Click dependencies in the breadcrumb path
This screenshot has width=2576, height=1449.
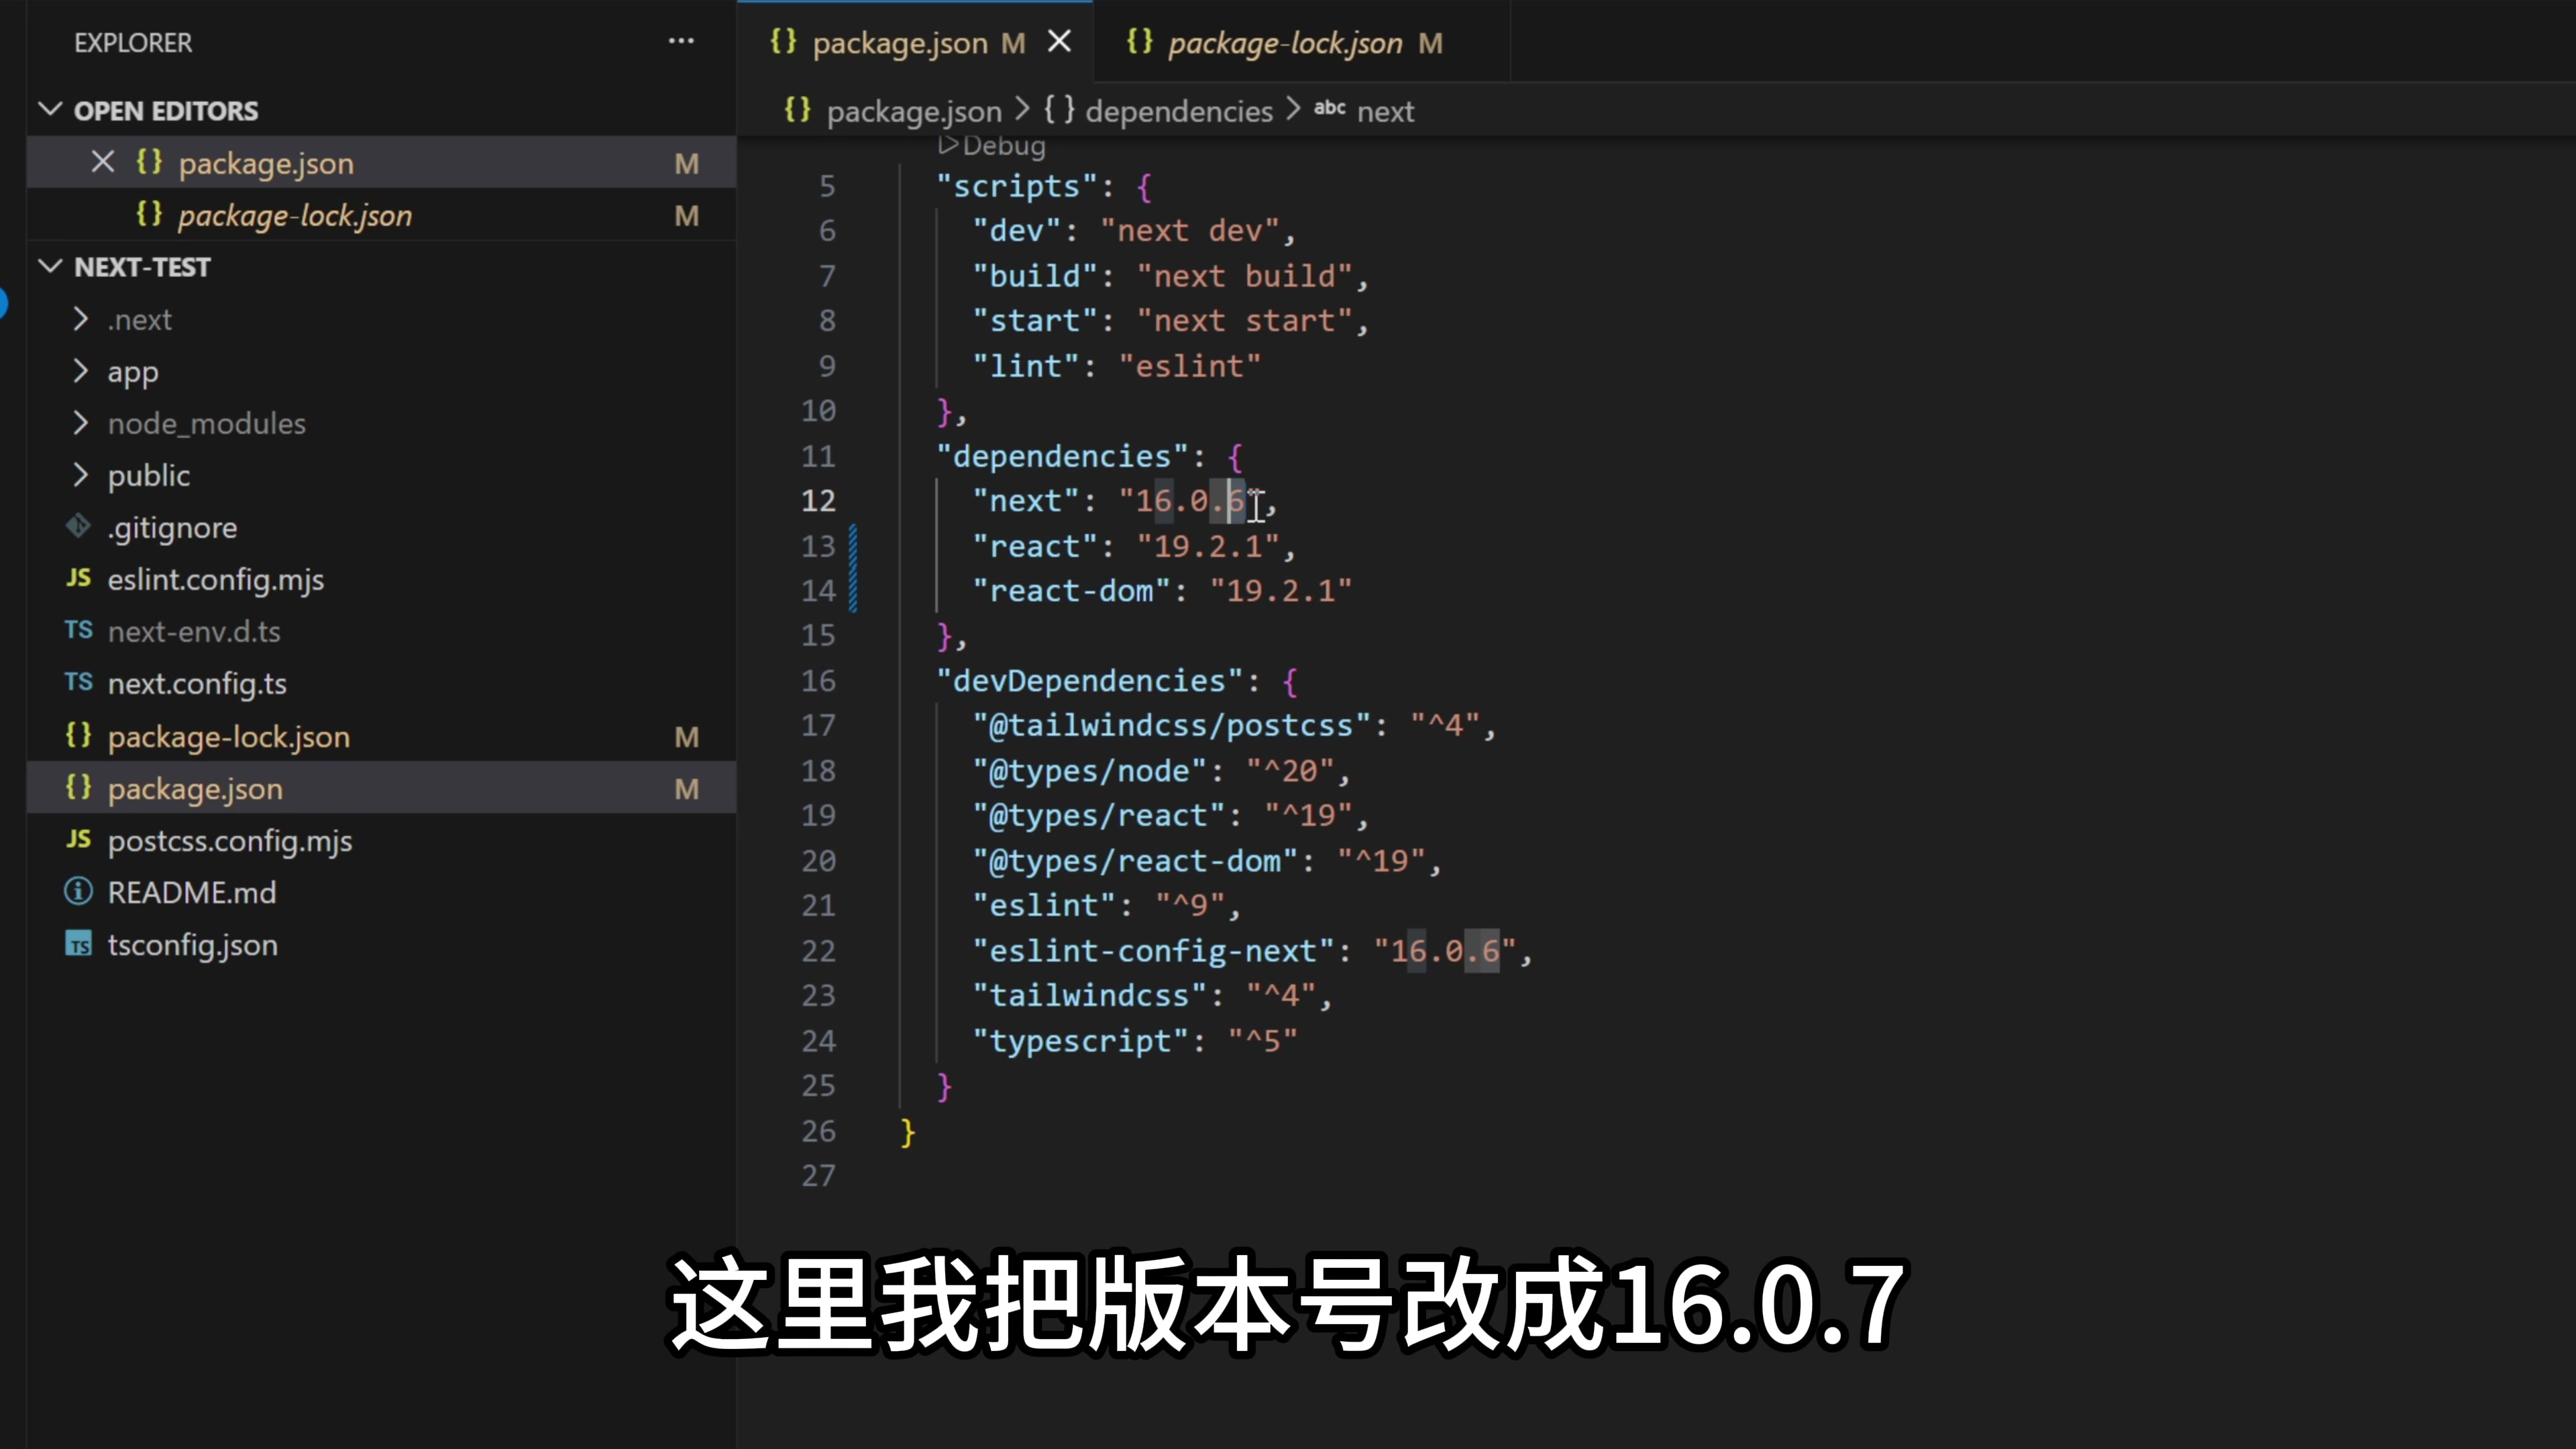point(1178,111)
